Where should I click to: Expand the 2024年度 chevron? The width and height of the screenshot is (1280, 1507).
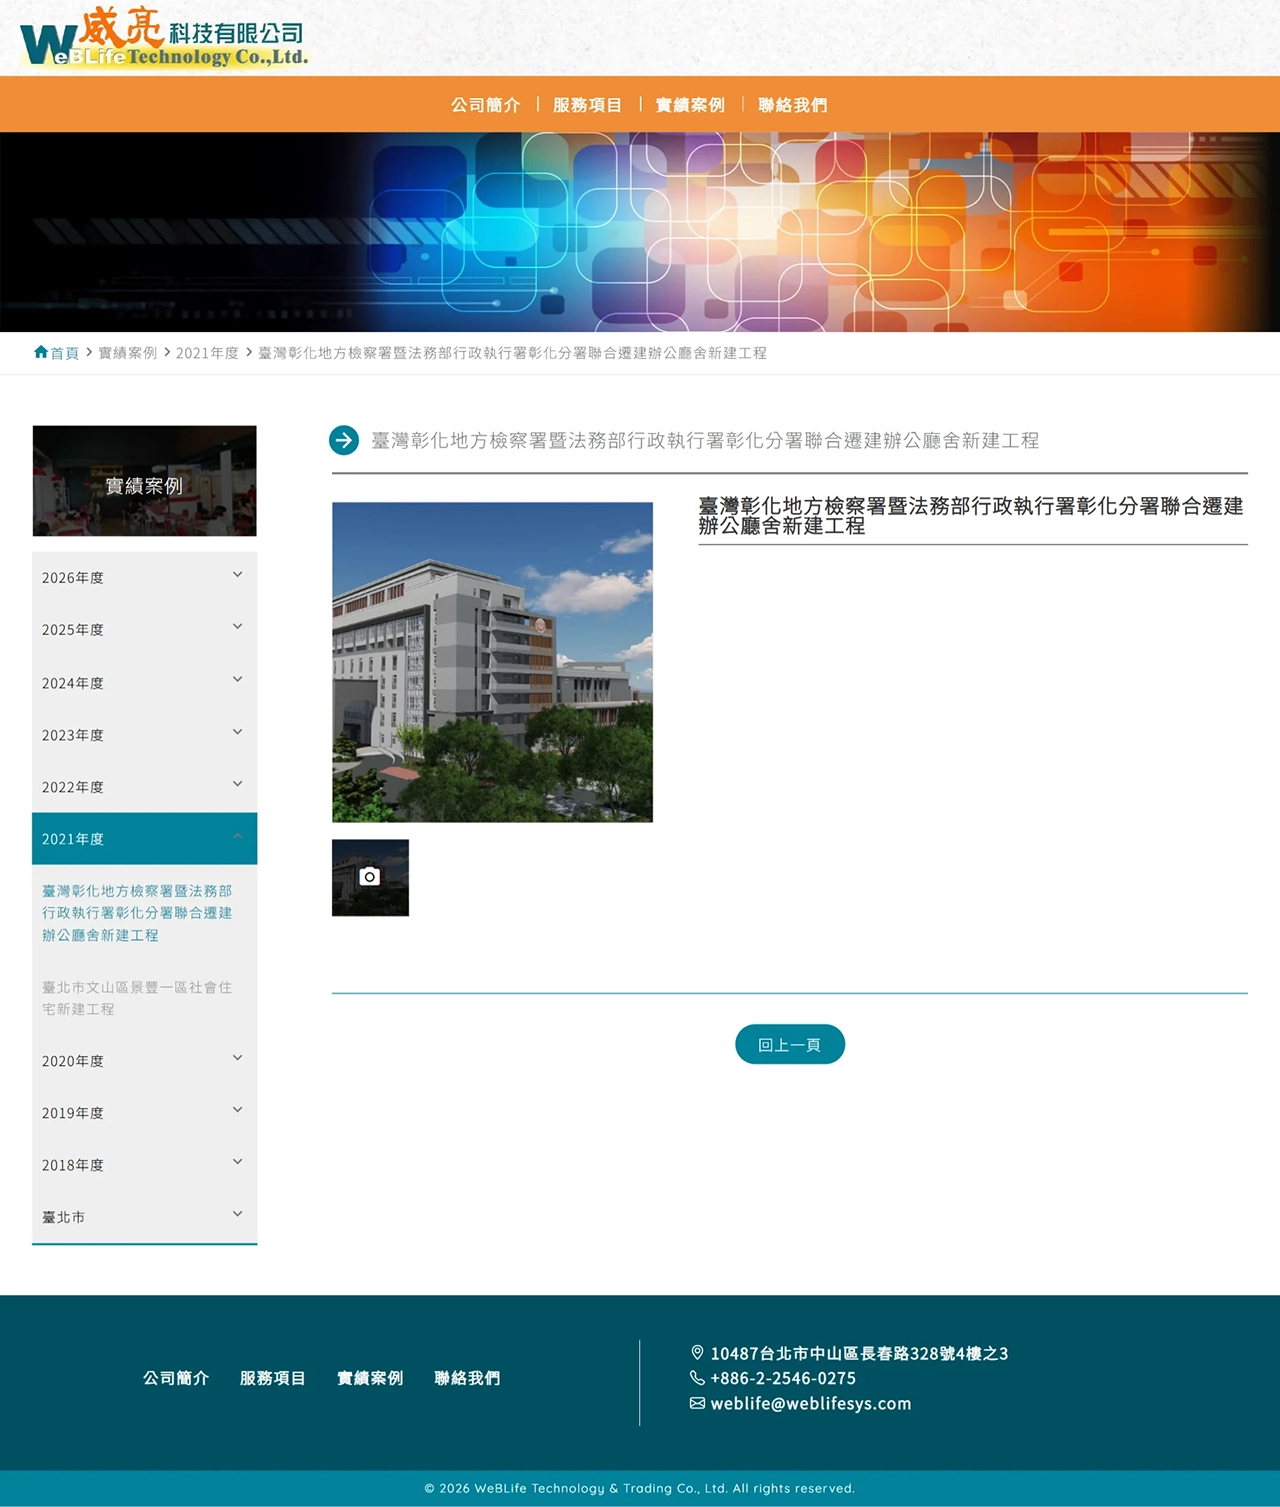(238, 680)
